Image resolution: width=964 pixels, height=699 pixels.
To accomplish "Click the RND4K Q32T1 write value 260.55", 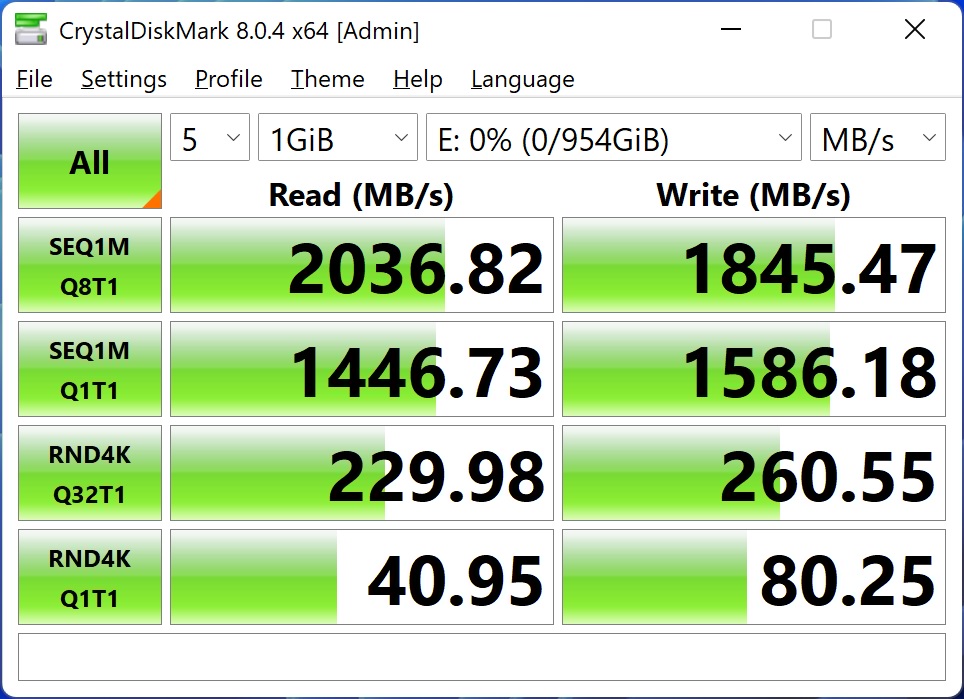I will tap(754, 473).
